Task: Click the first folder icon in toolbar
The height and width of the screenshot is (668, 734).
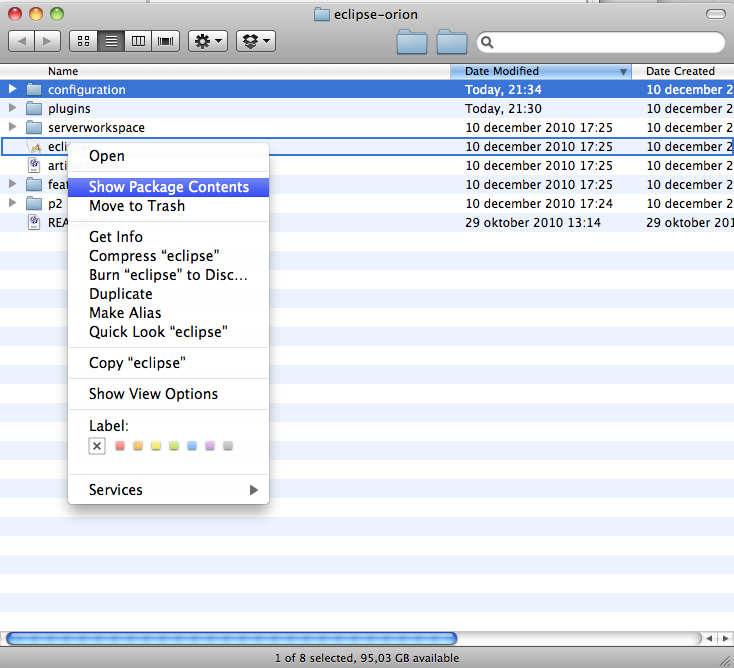Action: pyautogui.click(x=412, y=42)
